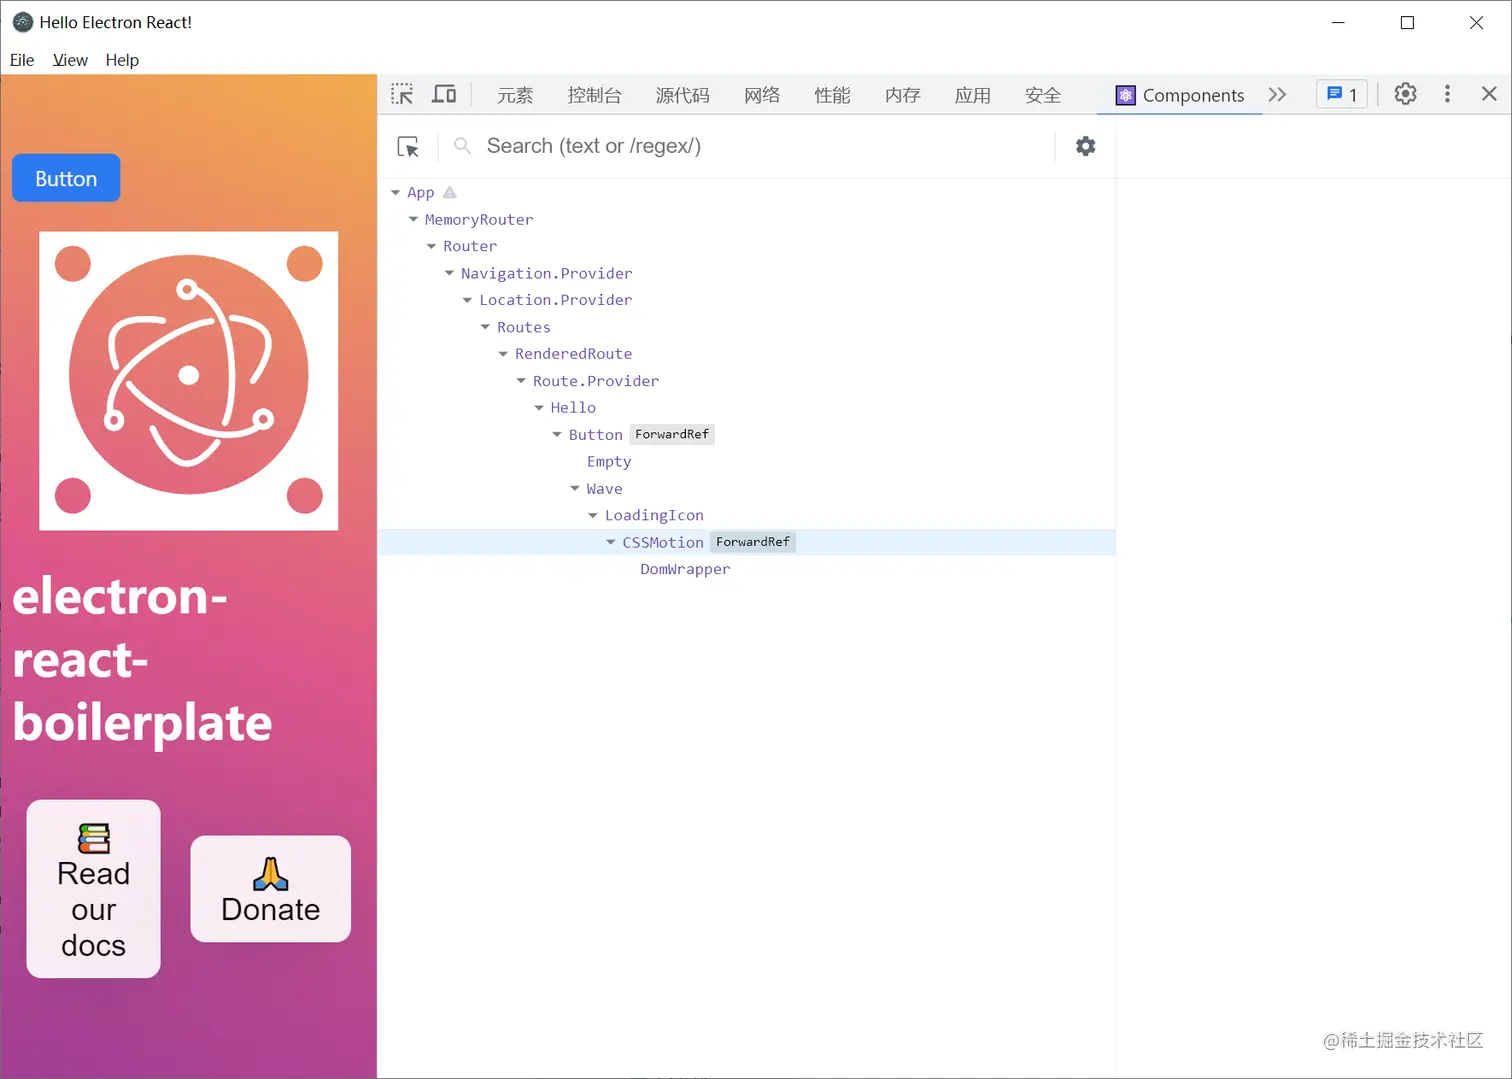Click the electron-react-boilerplate heading
Viewport: 1512px width, 1079px height.
pos(142,659)
